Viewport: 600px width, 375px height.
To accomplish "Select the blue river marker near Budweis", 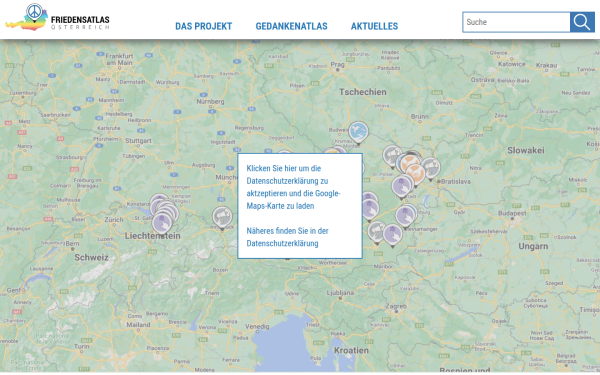I will tap(359, 132).
